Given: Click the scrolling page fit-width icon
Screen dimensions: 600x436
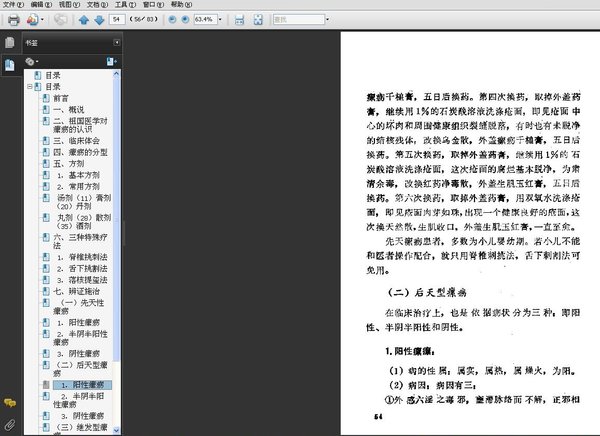Looking at the screenshot, I should (x=239, y=20).
